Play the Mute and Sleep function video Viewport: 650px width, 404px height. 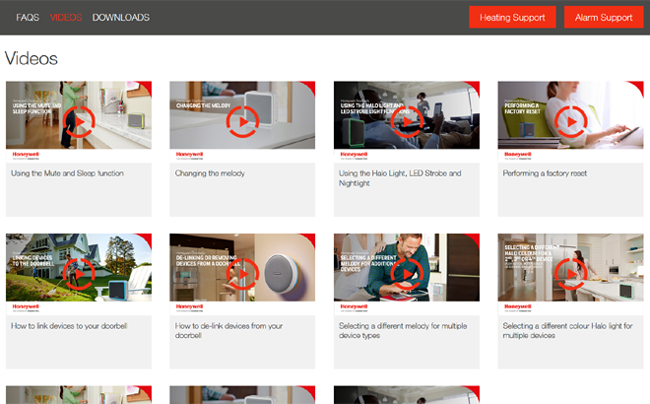[x=79, y=122]
